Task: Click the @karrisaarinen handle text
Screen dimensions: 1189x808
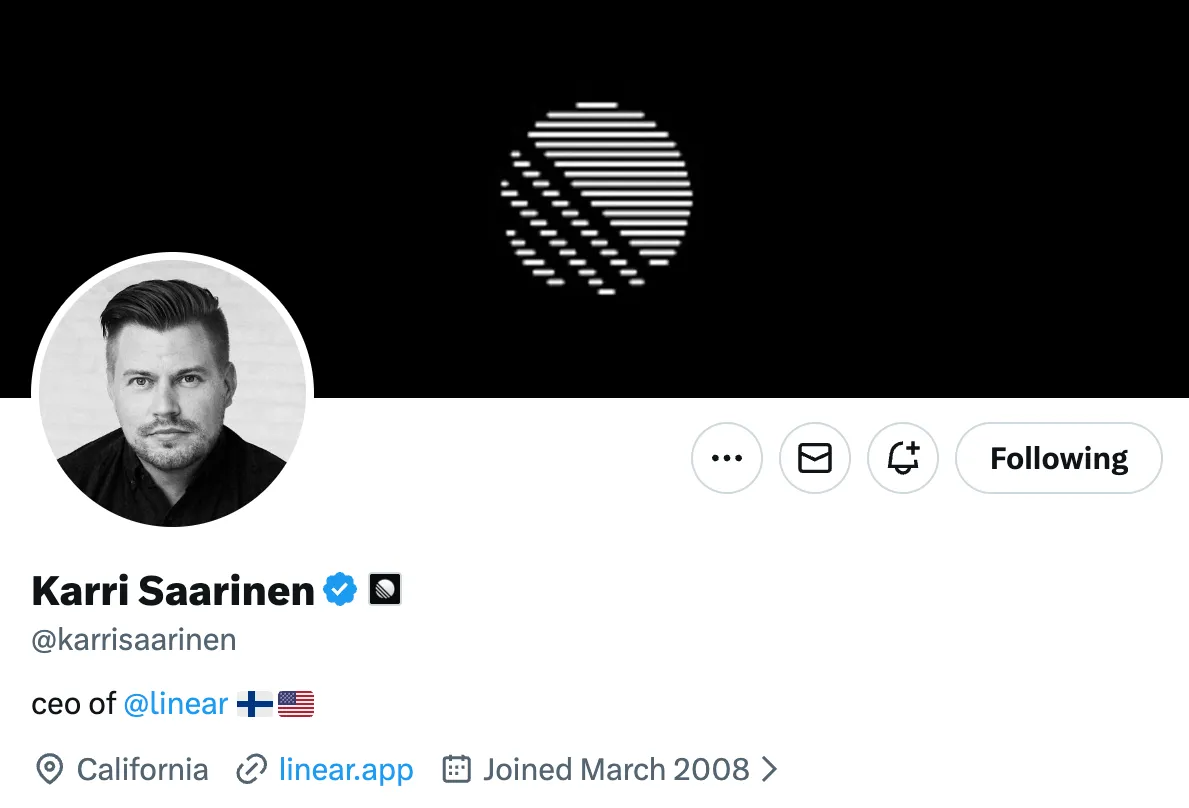Action: pyautogui.click(x=134, y=640)
